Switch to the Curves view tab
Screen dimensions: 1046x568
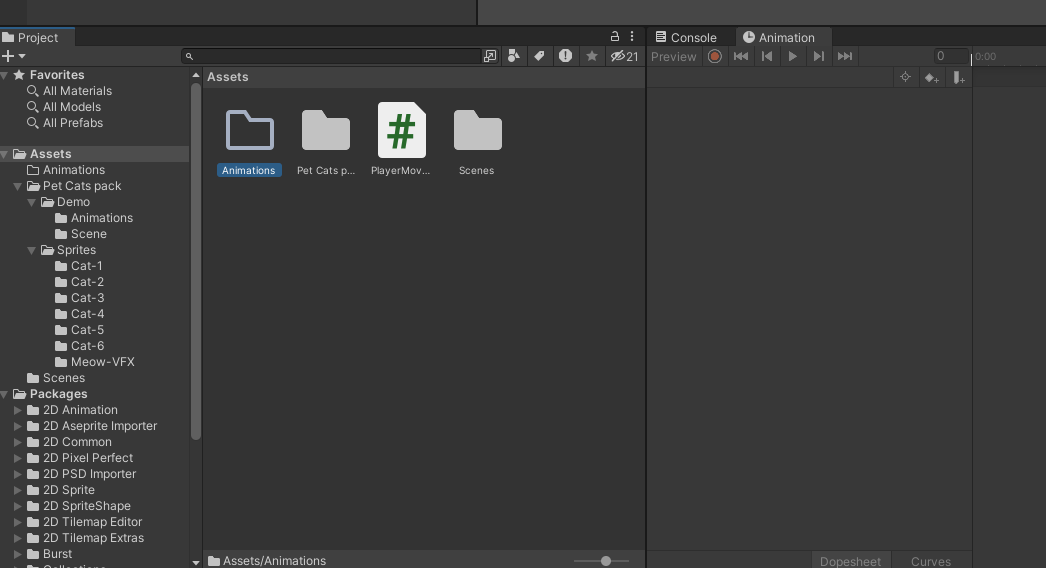930,561
